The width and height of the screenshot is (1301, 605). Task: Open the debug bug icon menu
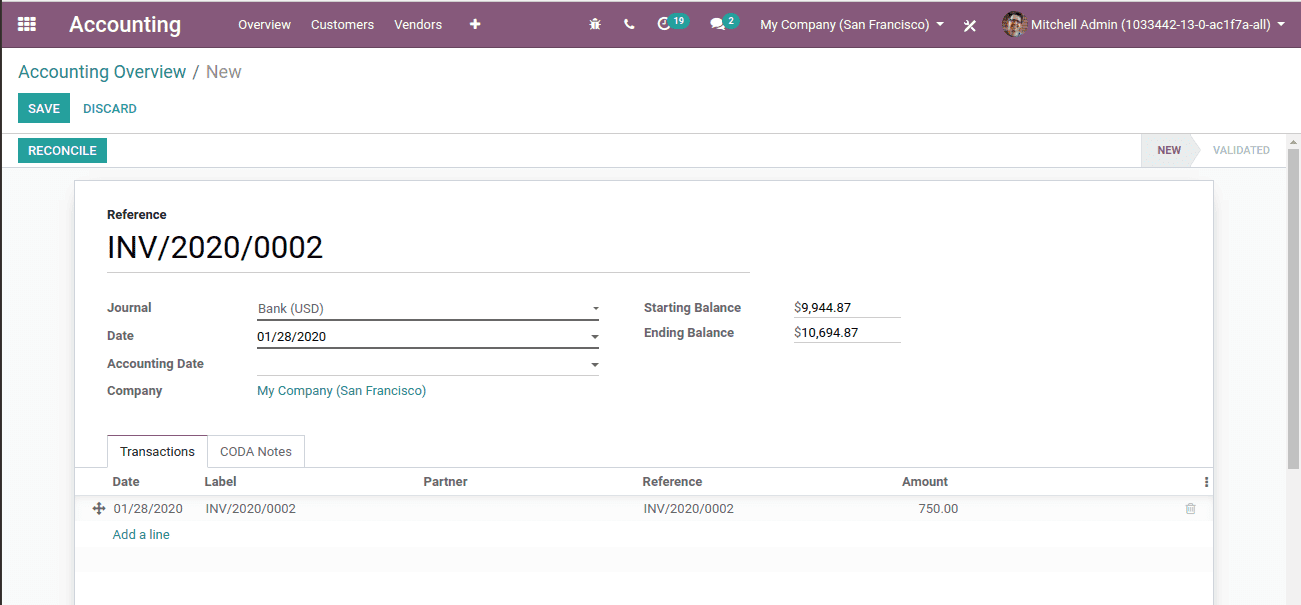595,24
